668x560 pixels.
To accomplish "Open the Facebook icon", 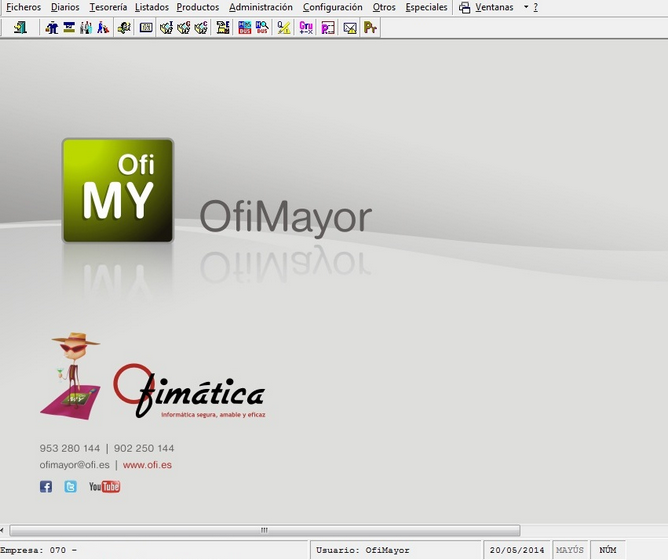I will 46,487.
